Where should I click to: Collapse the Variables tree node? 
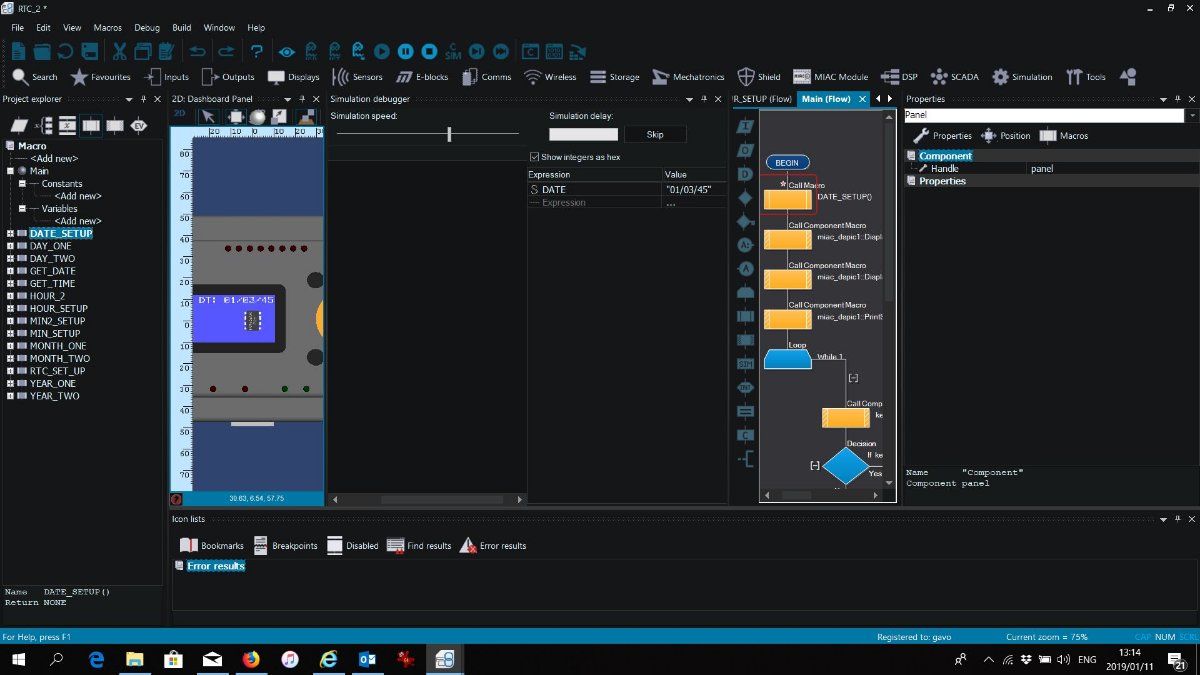(x=22, y=209)
